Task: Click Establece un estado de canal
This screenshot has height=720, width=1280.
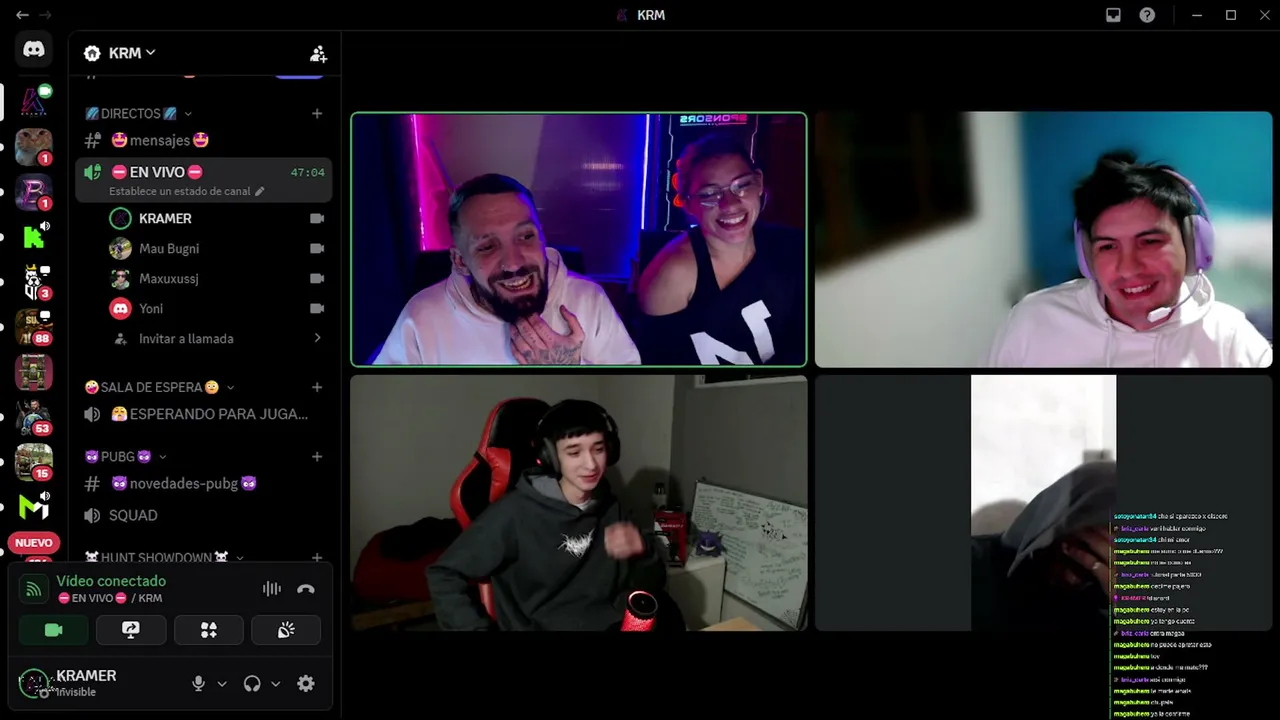Action: click(x=187, y=191)
